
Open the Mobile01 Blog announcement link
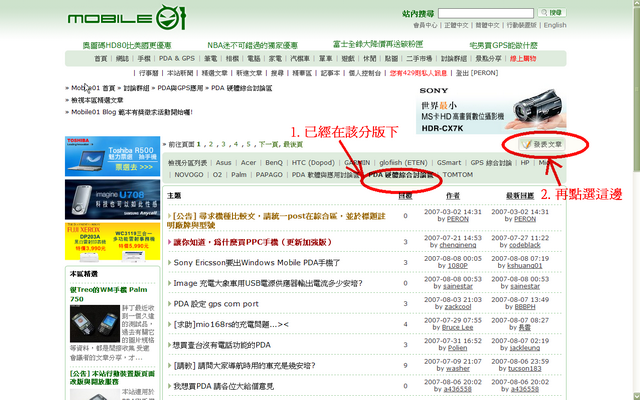coord(132,112)
